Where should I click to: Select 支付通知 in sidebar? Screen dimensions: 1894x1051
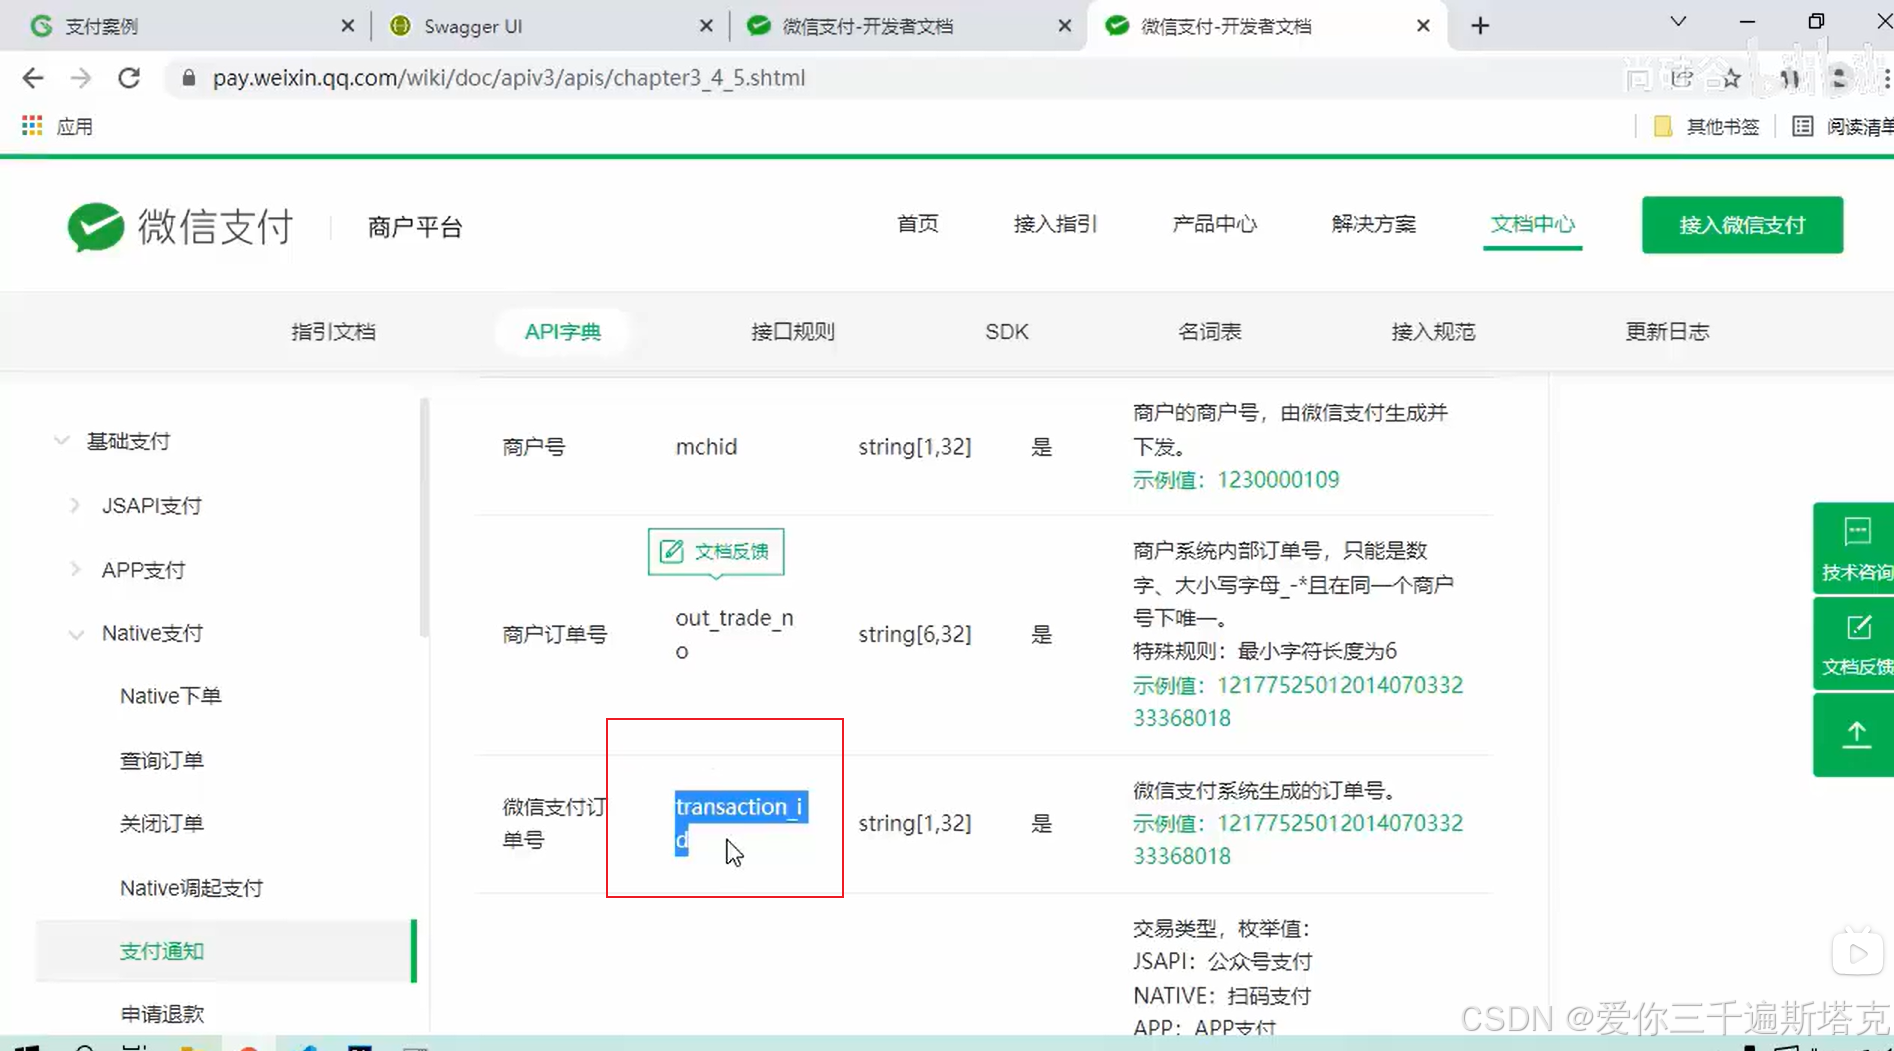(225, 951)
